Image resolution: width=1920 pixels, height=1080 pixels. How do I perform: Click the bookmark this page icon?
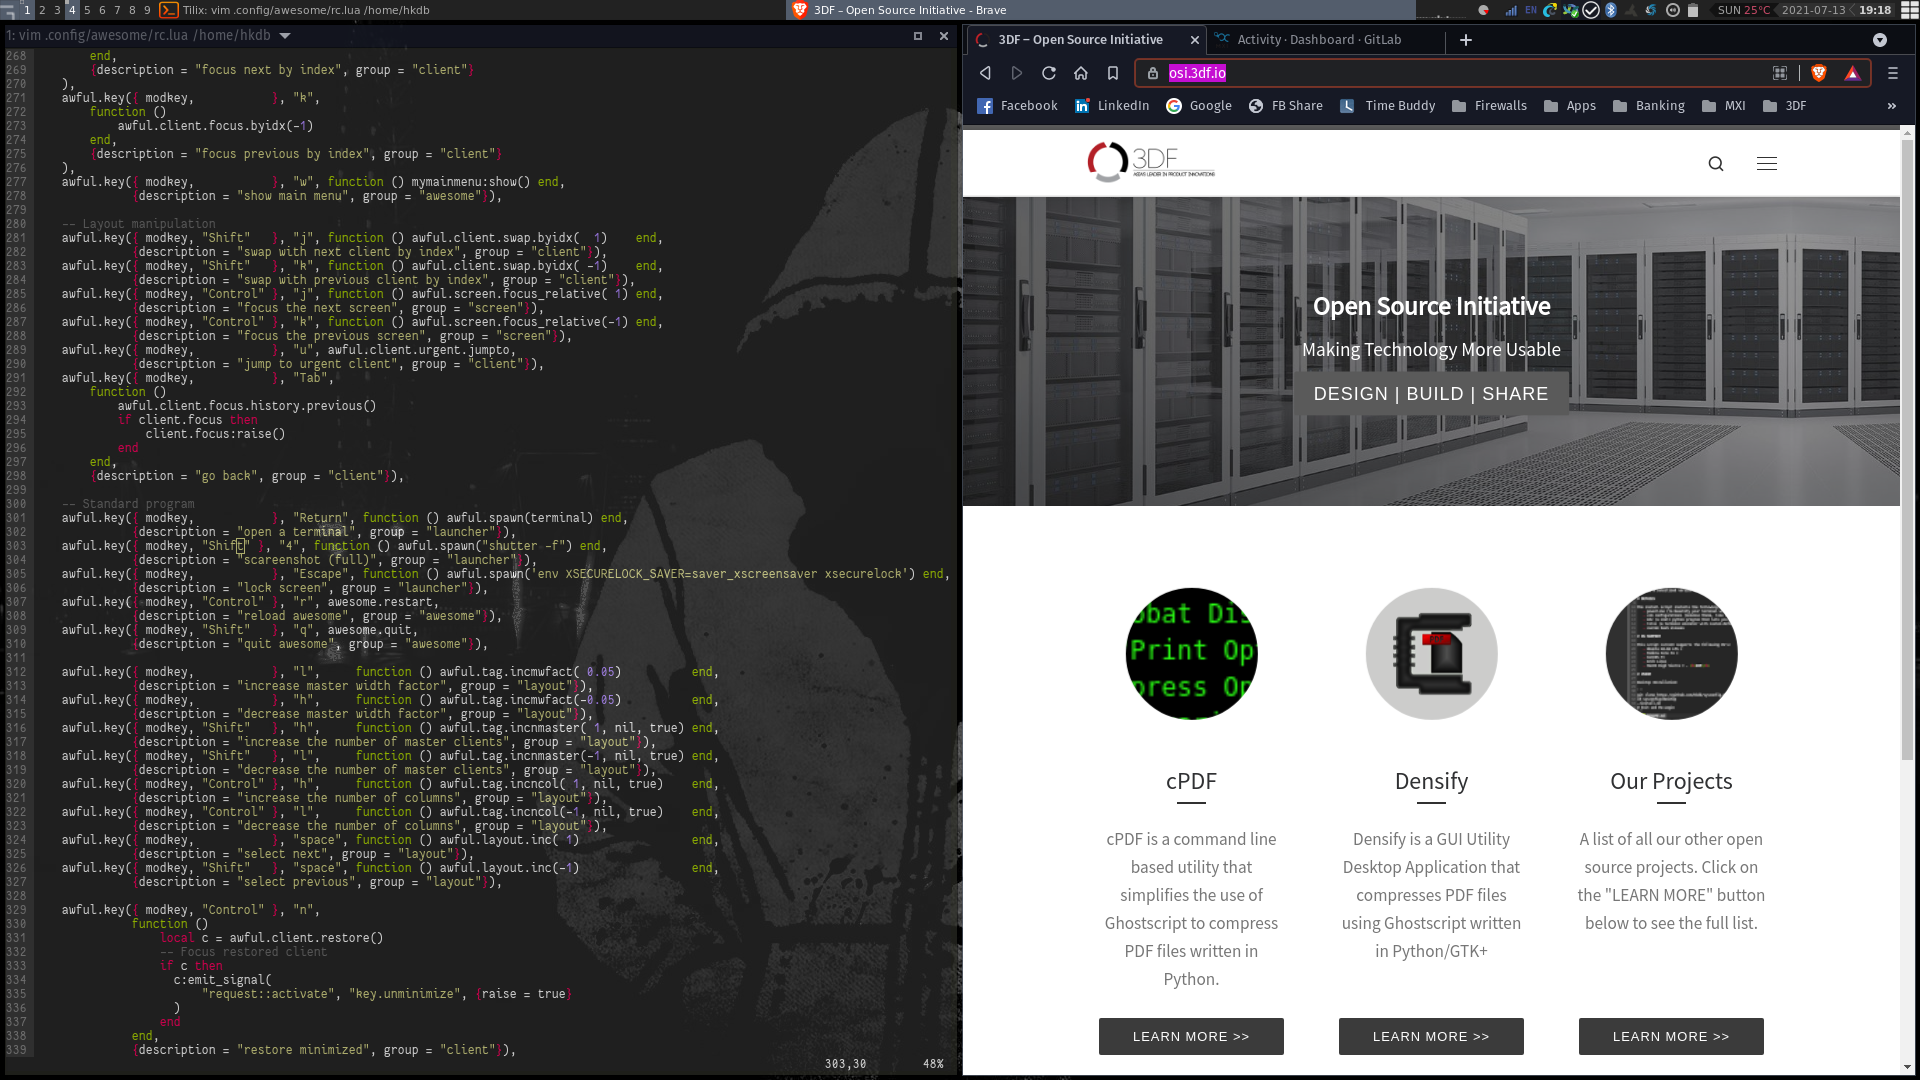(1113, 73)
